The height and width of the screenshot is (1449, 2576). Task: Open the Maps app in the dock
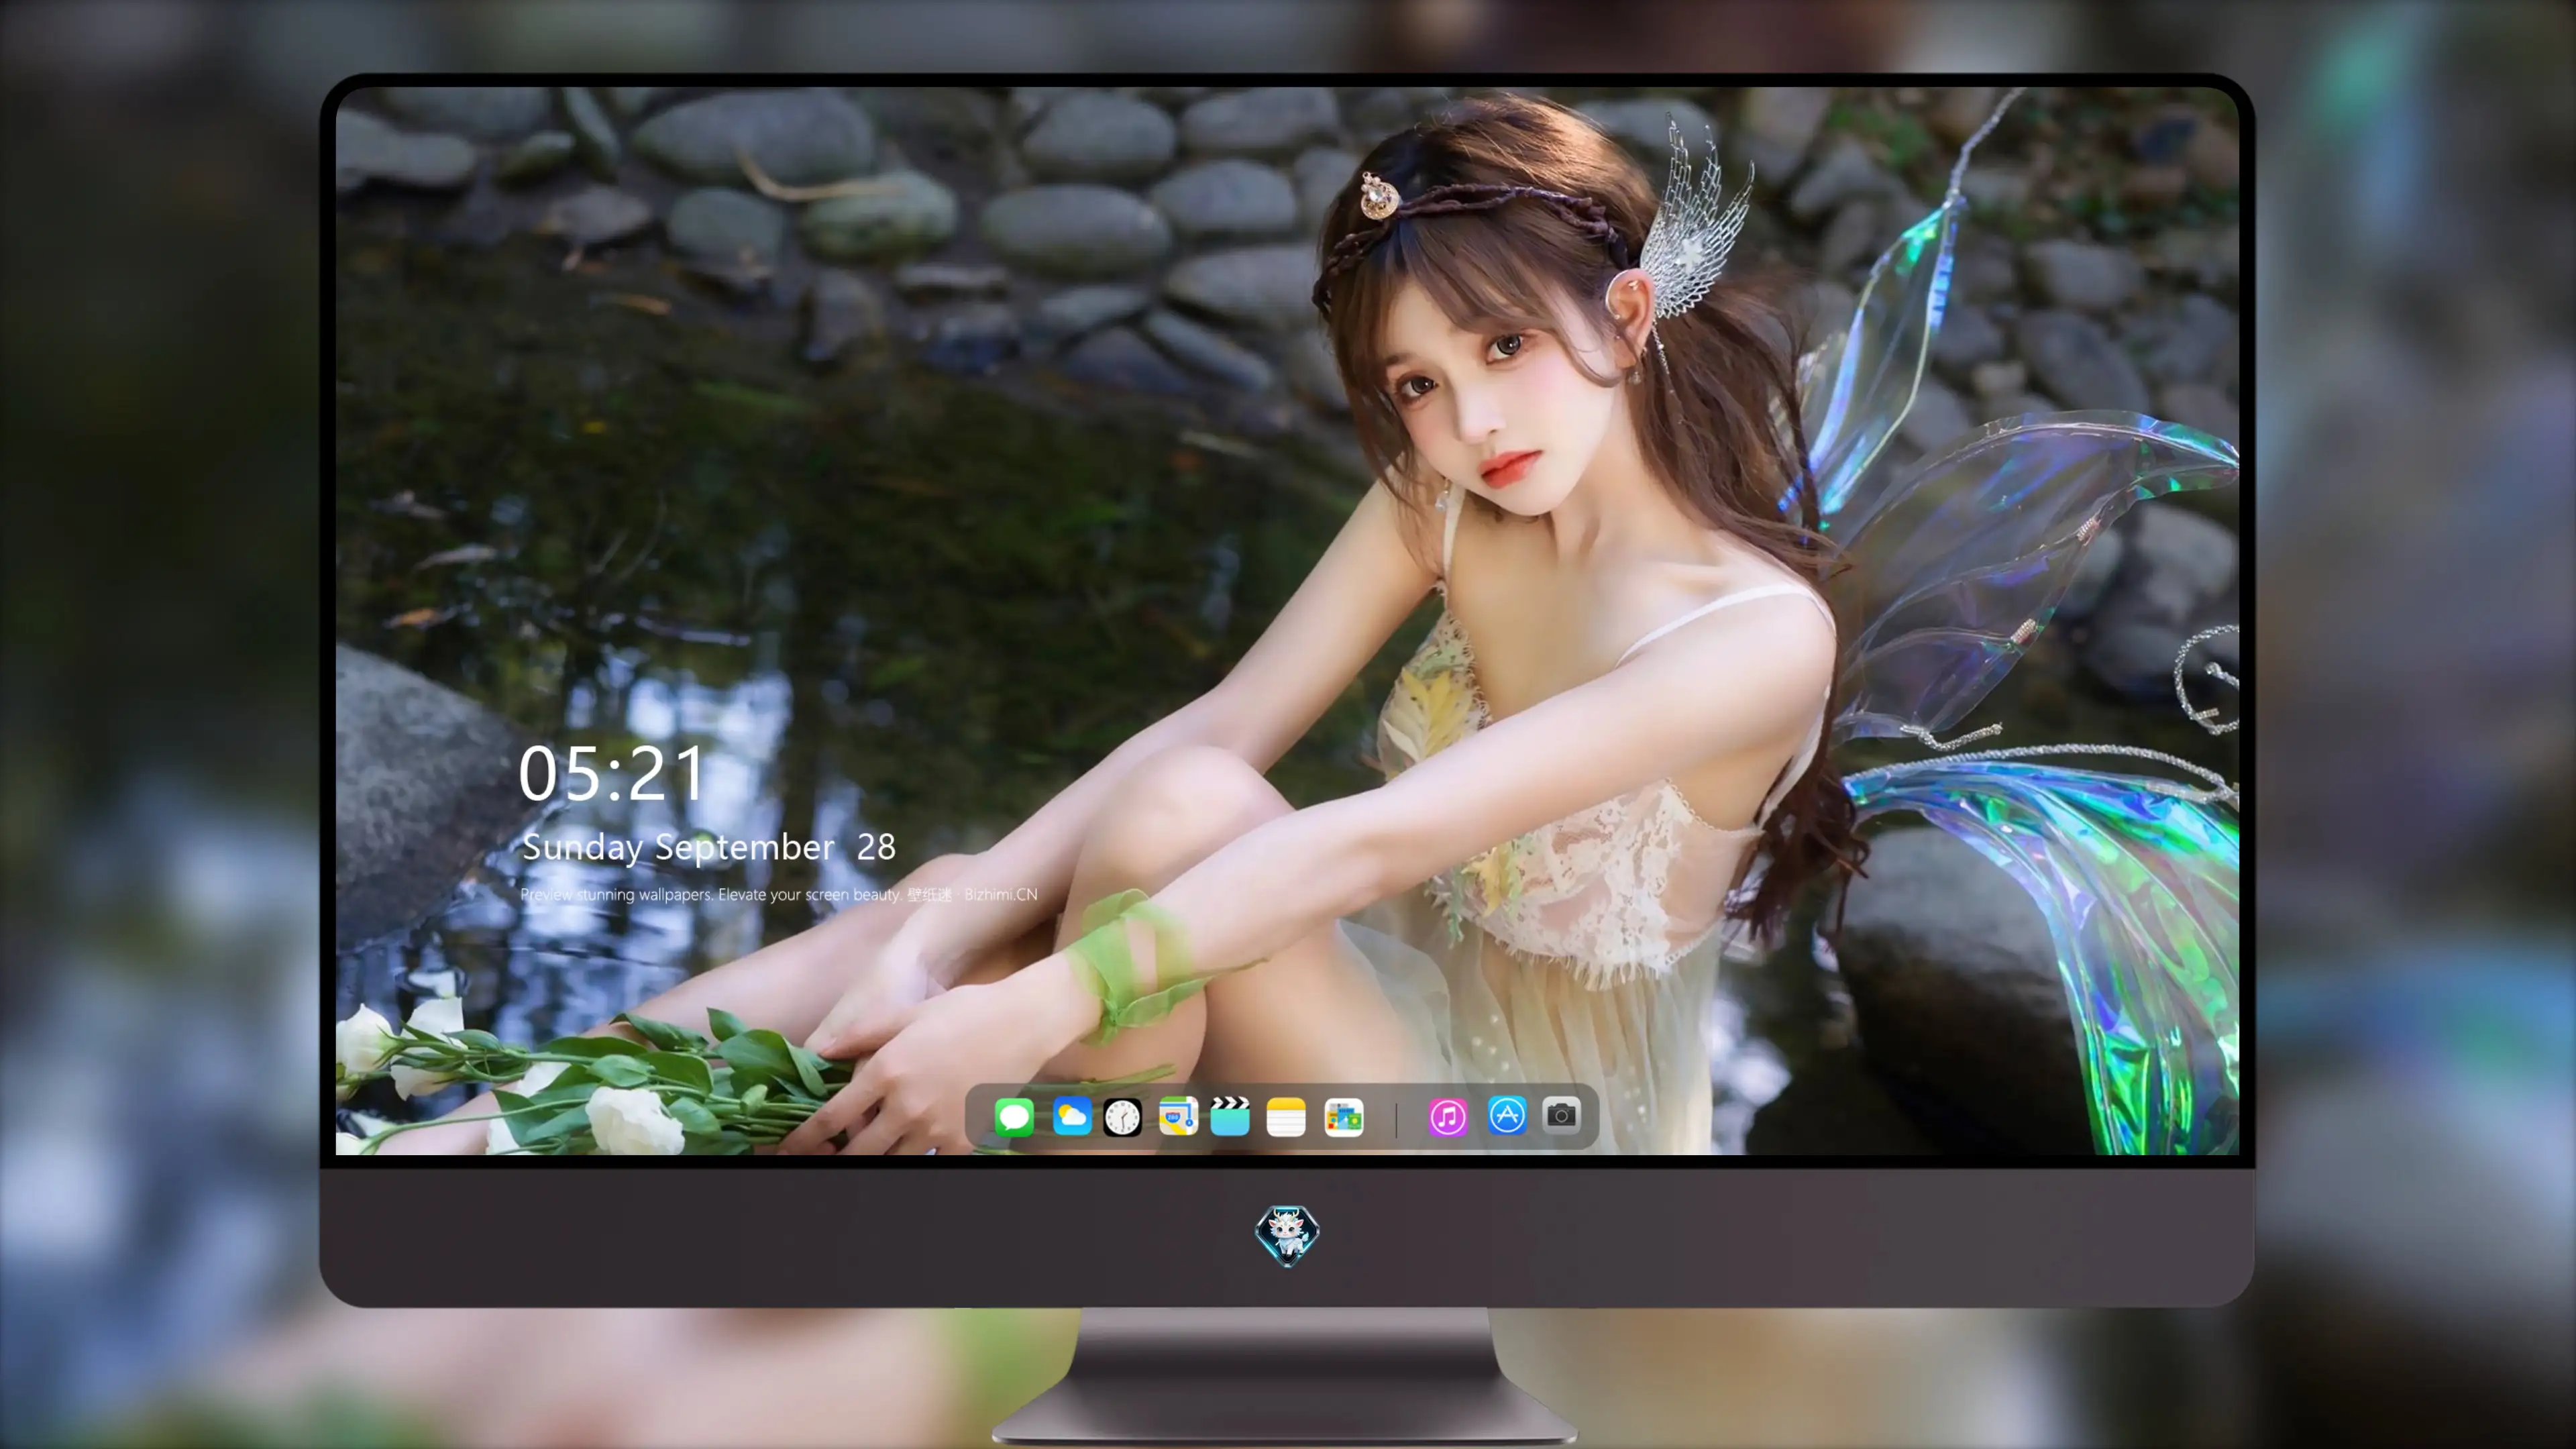tap(1178, 1116)
